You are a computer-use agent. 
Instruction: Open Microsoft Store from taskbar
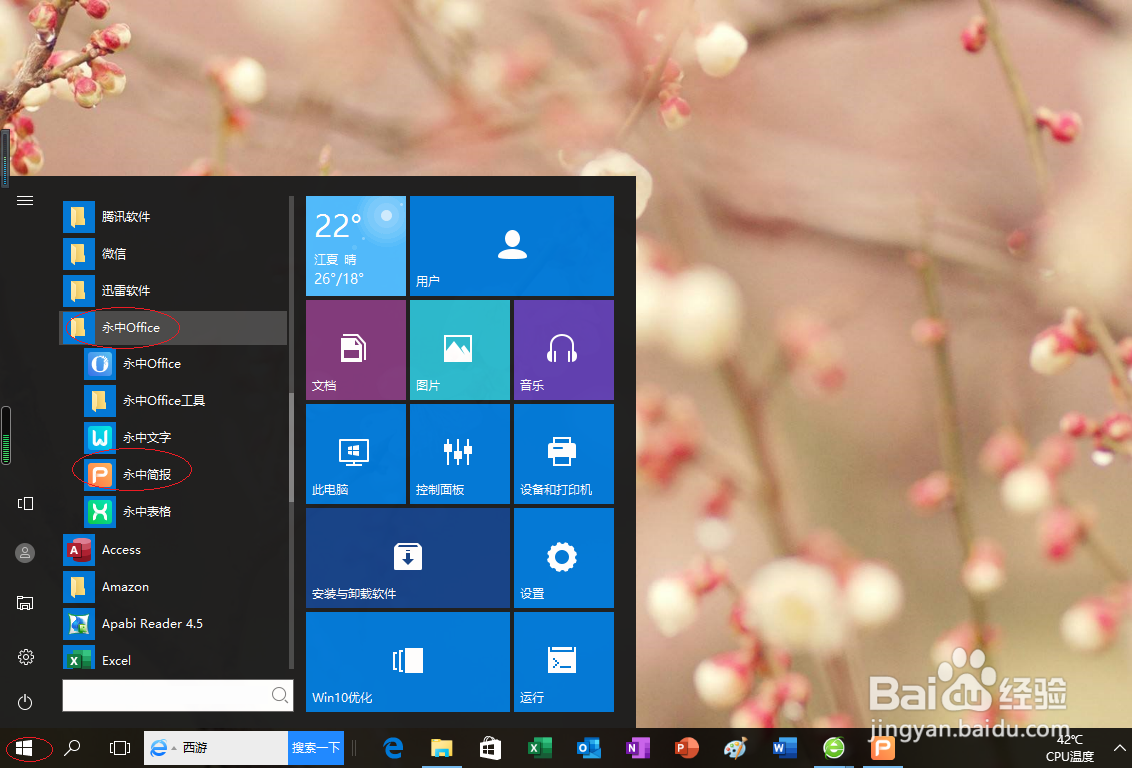tap(490, 749)
